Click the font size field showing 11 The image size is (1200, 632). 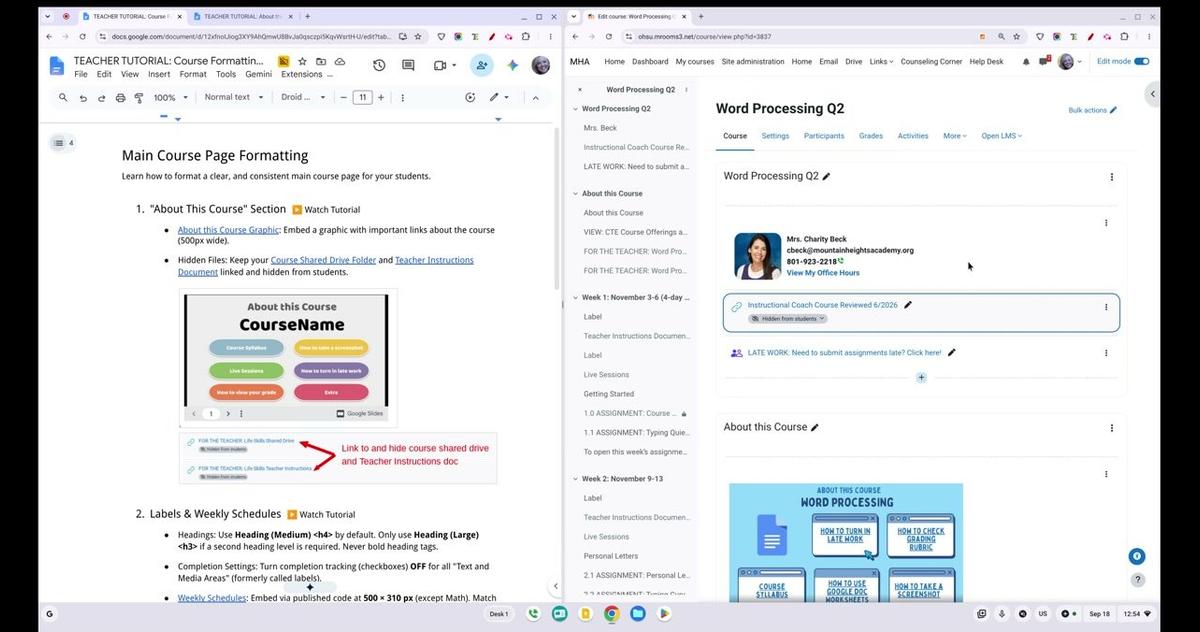click(x=362, y=97)
